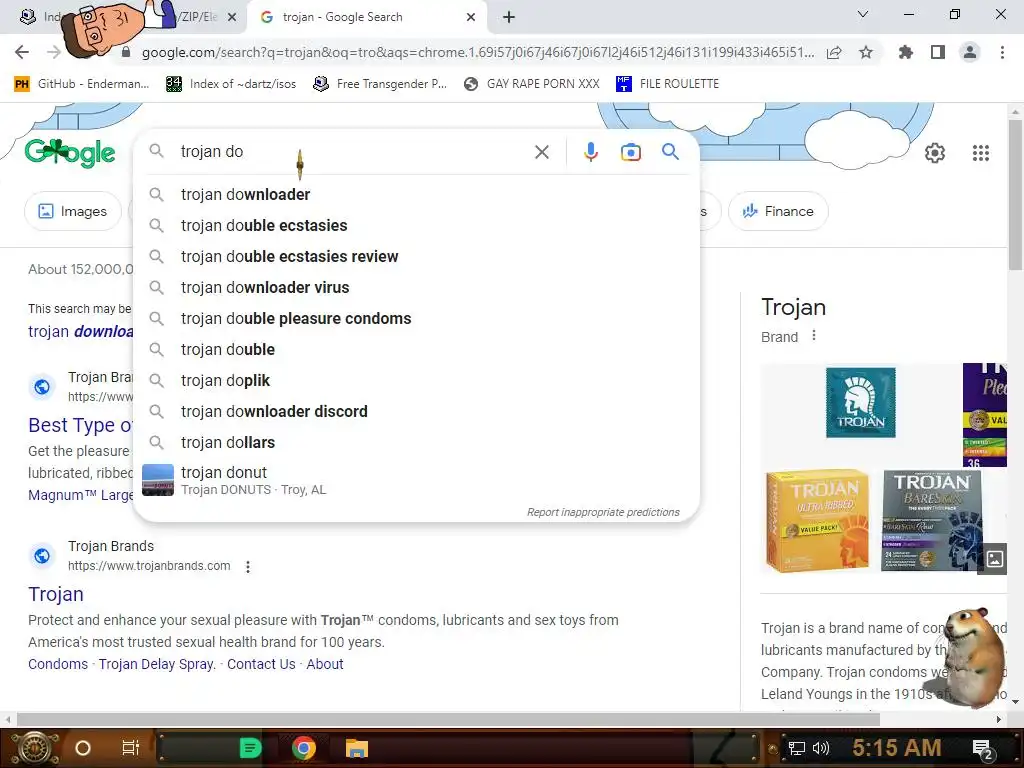
Task: Open new tab with plus button
Action: pos(509,18)
